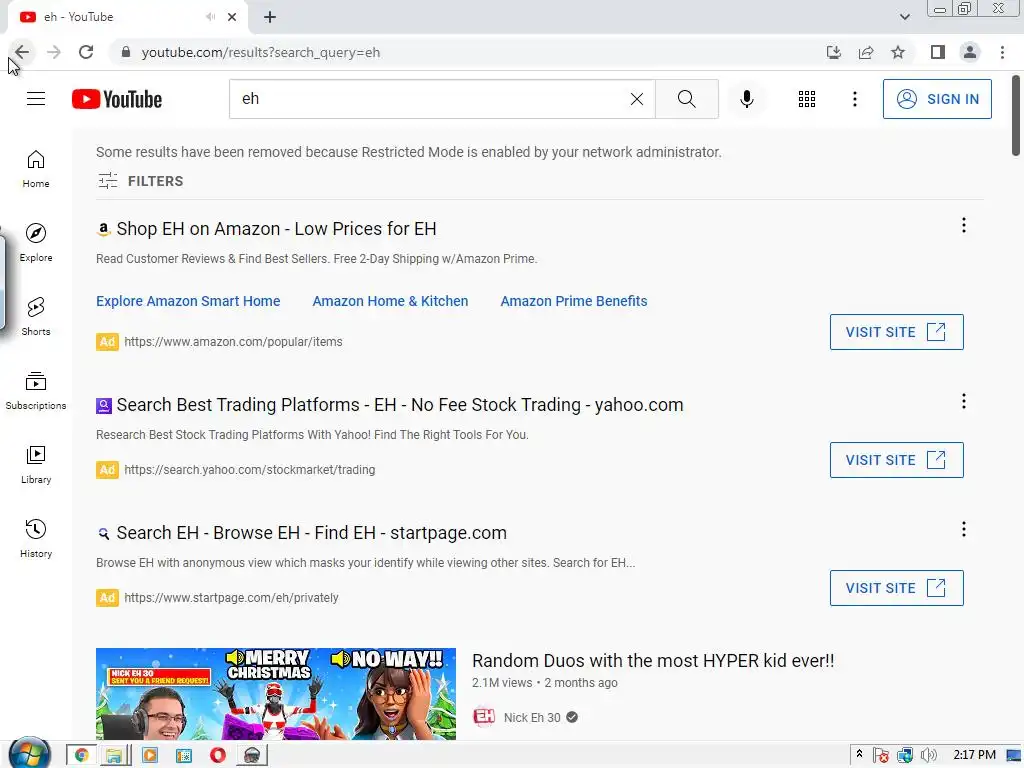
Task: Reload the current page
Action: 86,52
